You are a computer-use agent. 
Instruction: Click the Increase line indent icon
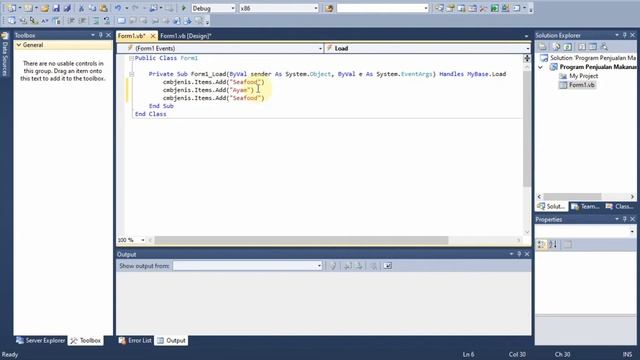coord(82,20)
